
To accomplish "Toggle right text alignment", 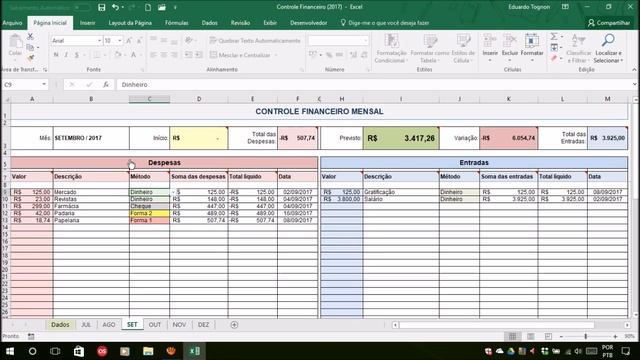I will (x=174, y=55).
